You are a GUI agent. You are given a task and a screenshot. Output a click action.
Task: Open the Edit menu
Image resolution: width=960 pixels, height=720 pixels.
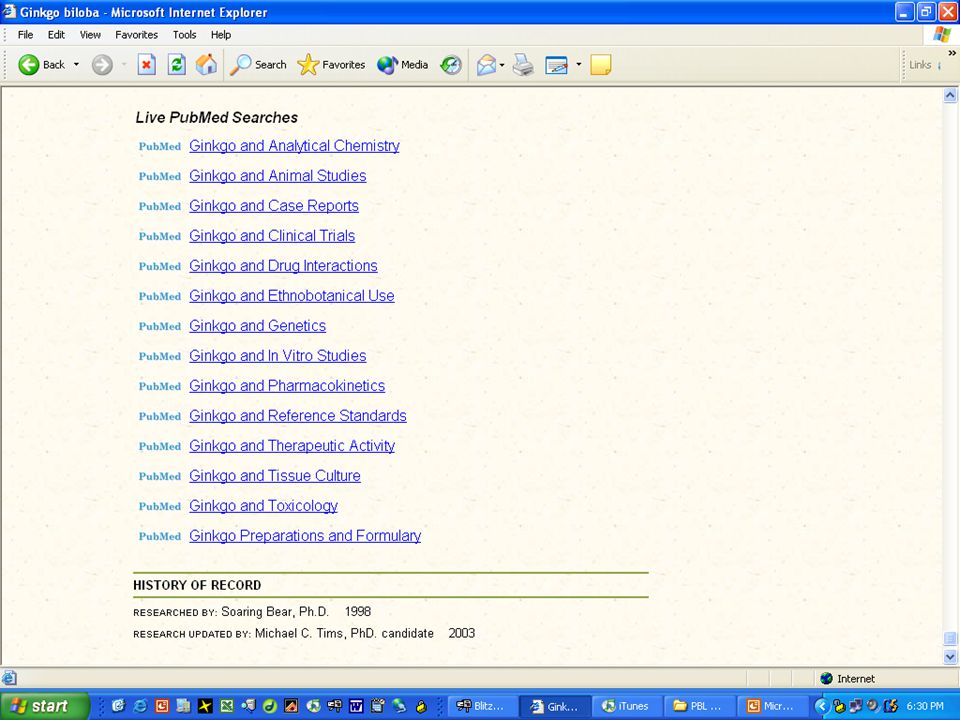[56, 35]
